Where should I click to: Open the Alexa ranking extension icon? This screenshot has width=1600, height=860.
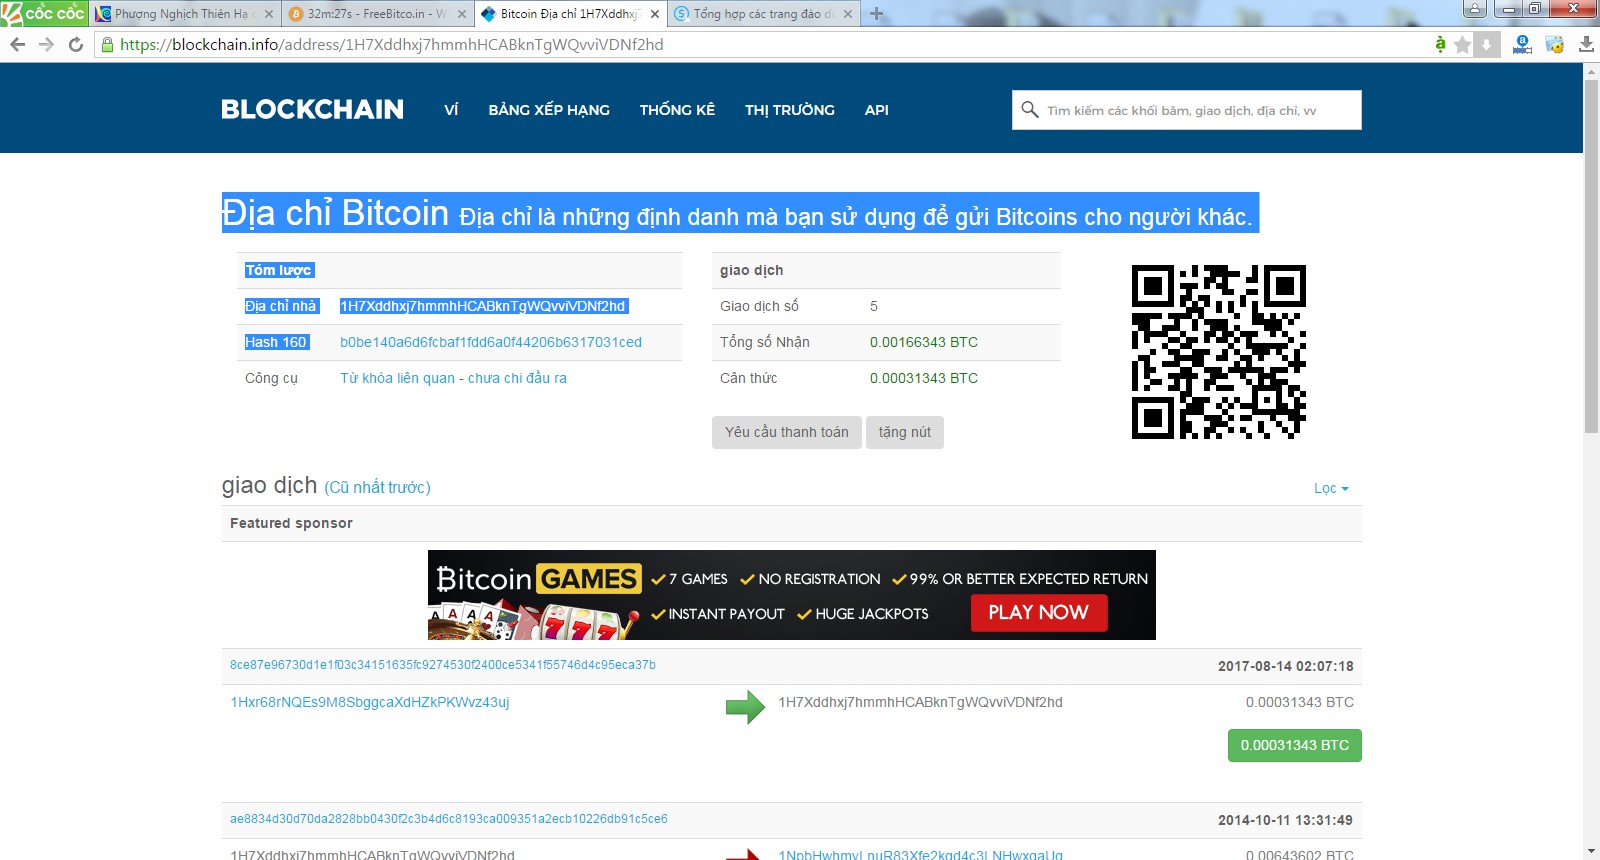click(x=1522, y=44)
